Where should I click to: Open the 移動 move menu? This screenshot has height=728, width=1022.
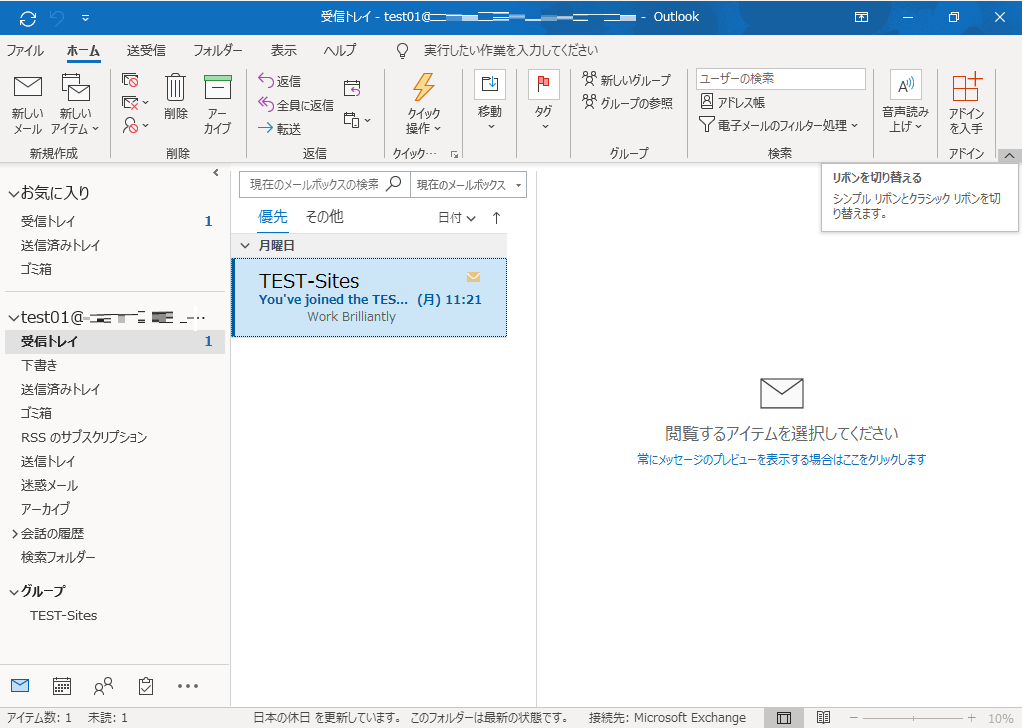[x=489, y=99]
